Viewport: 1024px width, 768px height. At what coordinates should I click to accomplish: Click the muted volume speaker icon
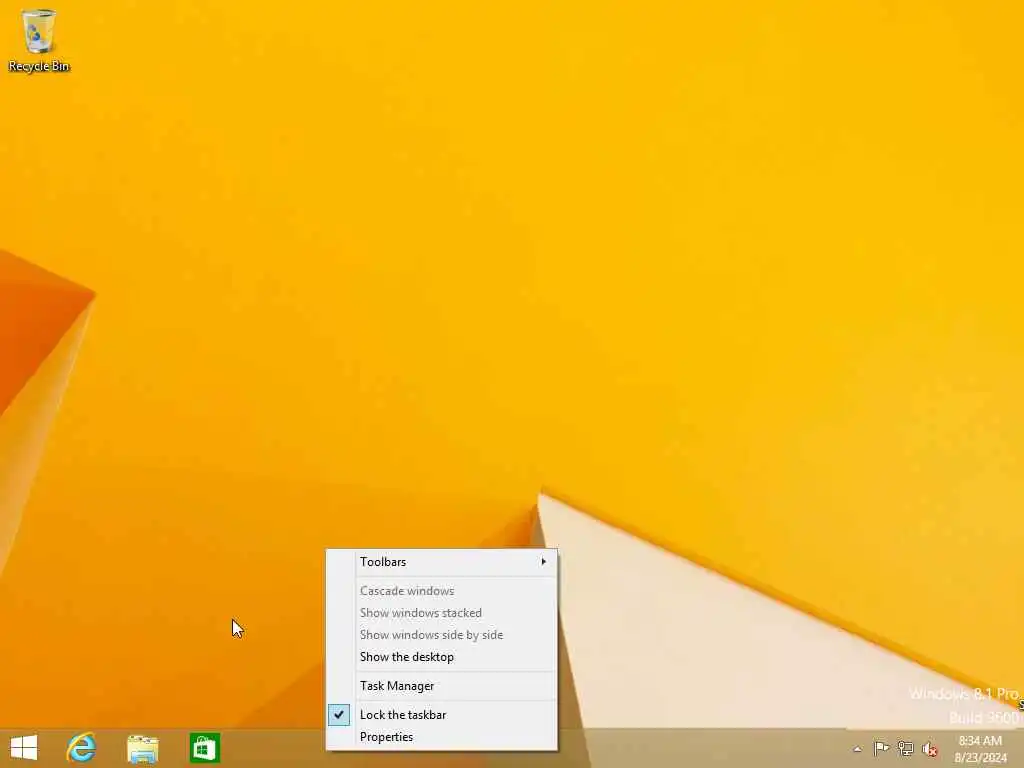929,749
